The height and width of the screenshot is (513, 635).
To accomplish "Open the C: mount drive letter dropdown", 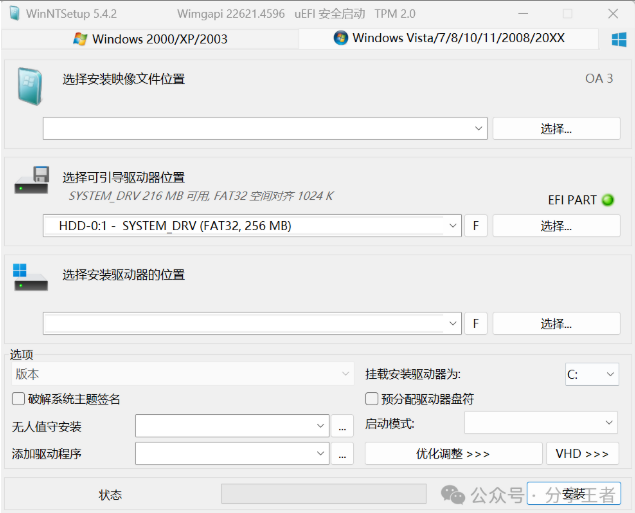I will (x=609, y=375).
